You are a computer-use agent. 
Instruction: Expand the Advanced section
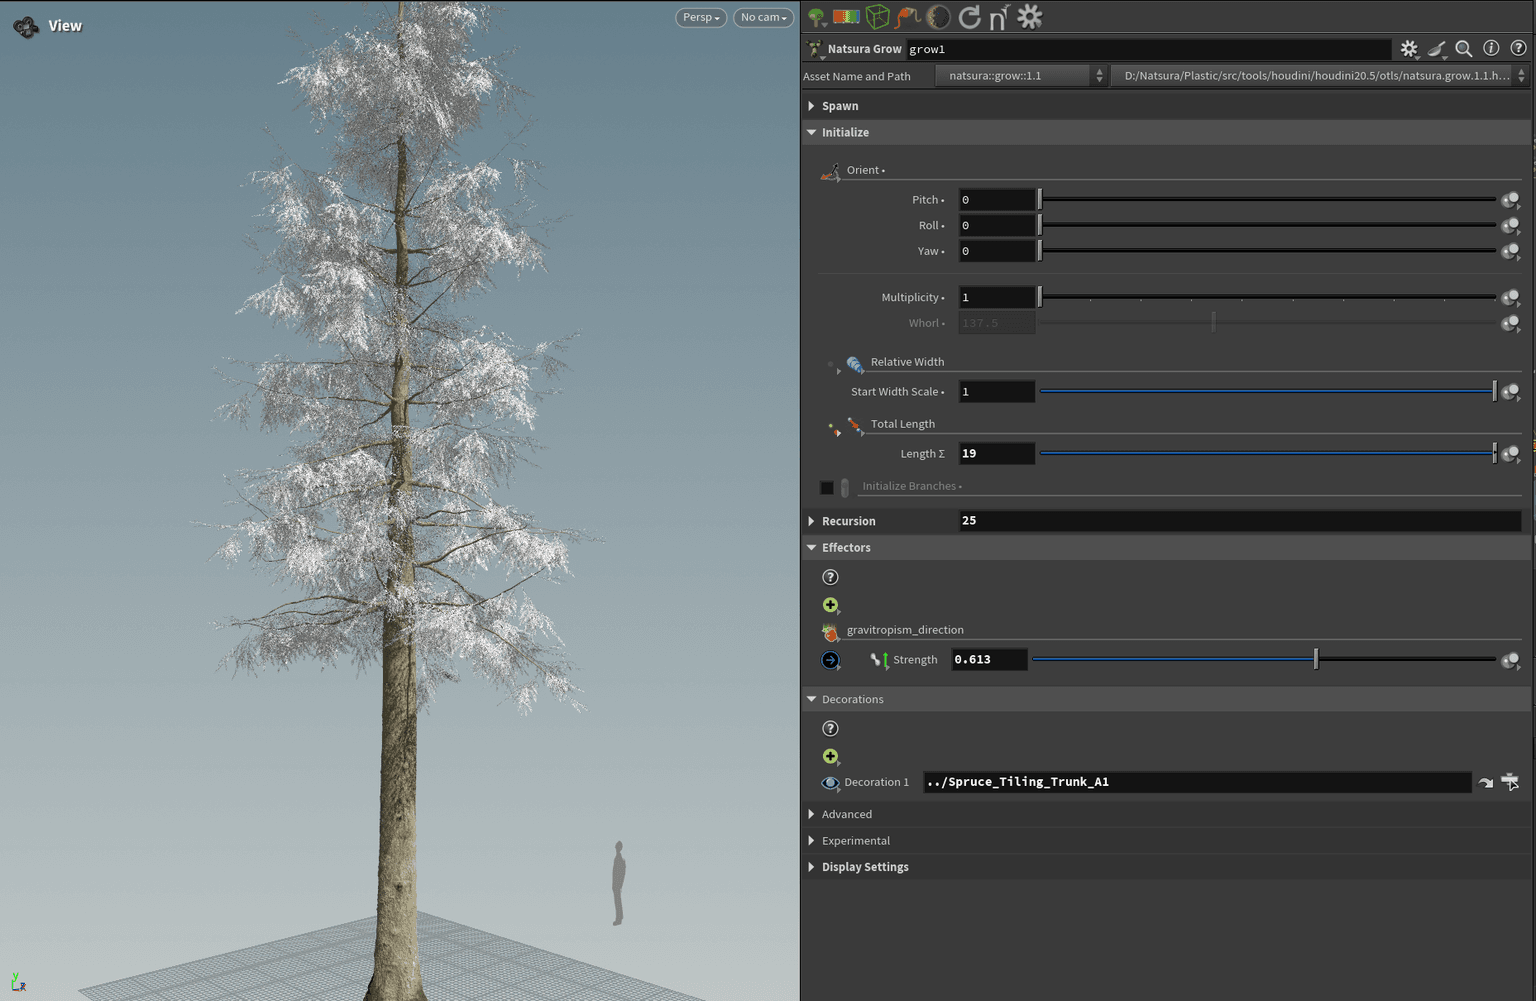pos(811,813)
